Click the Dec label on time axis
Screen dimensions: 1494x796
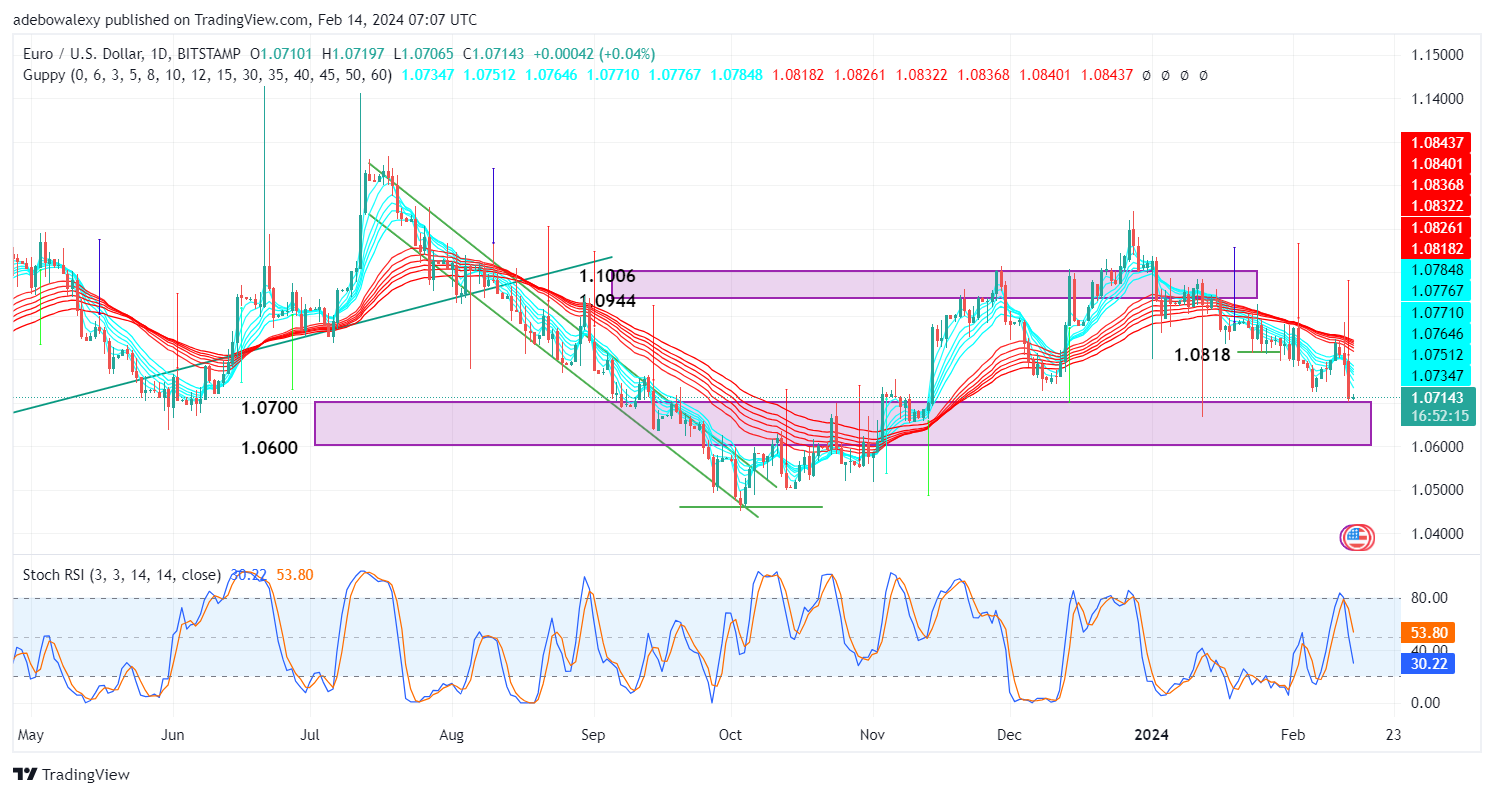click(1010, 735)
